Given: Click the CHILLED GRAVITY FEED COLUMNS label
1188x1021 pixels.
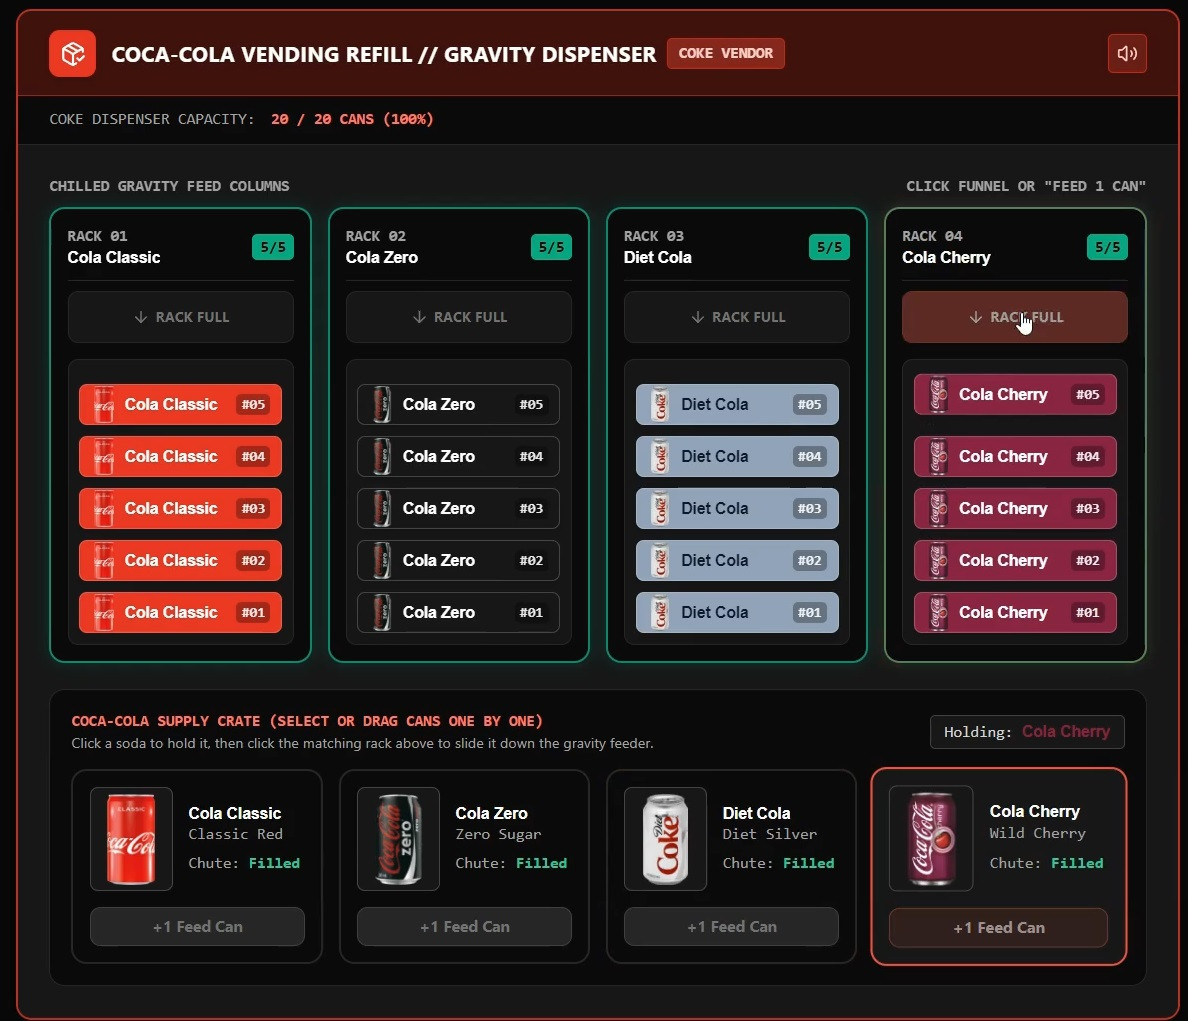Looking at the screenshot, I should tap(169, 186).
